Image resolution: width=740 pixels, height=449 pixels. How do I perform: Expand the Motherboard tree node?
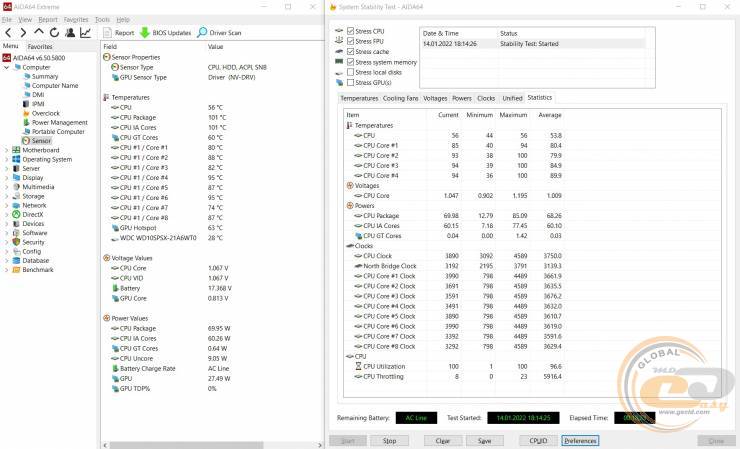click(x=6, y=150)
